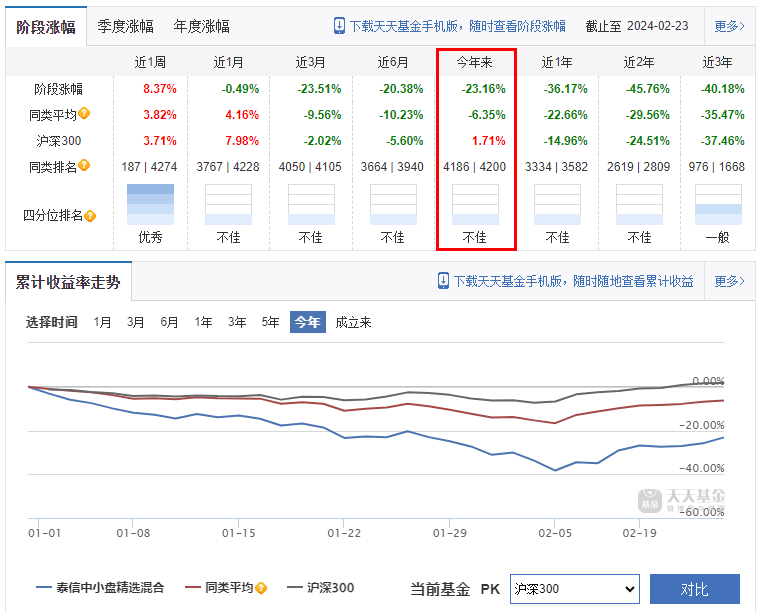Click the 今年来 quartile bar rated 不佳
The image size is (761, 612).
[x=475, y=204]
